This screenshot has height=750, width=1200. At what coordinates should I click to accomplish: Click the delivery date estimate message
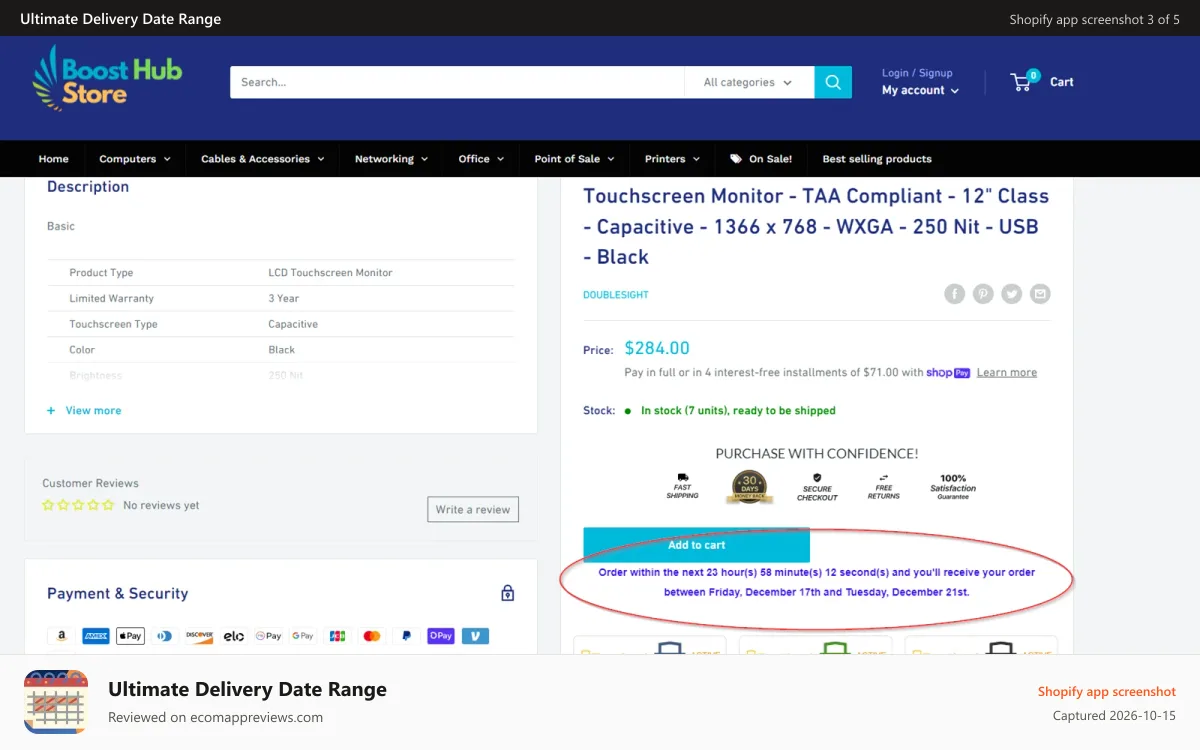[x=817, y=582]
